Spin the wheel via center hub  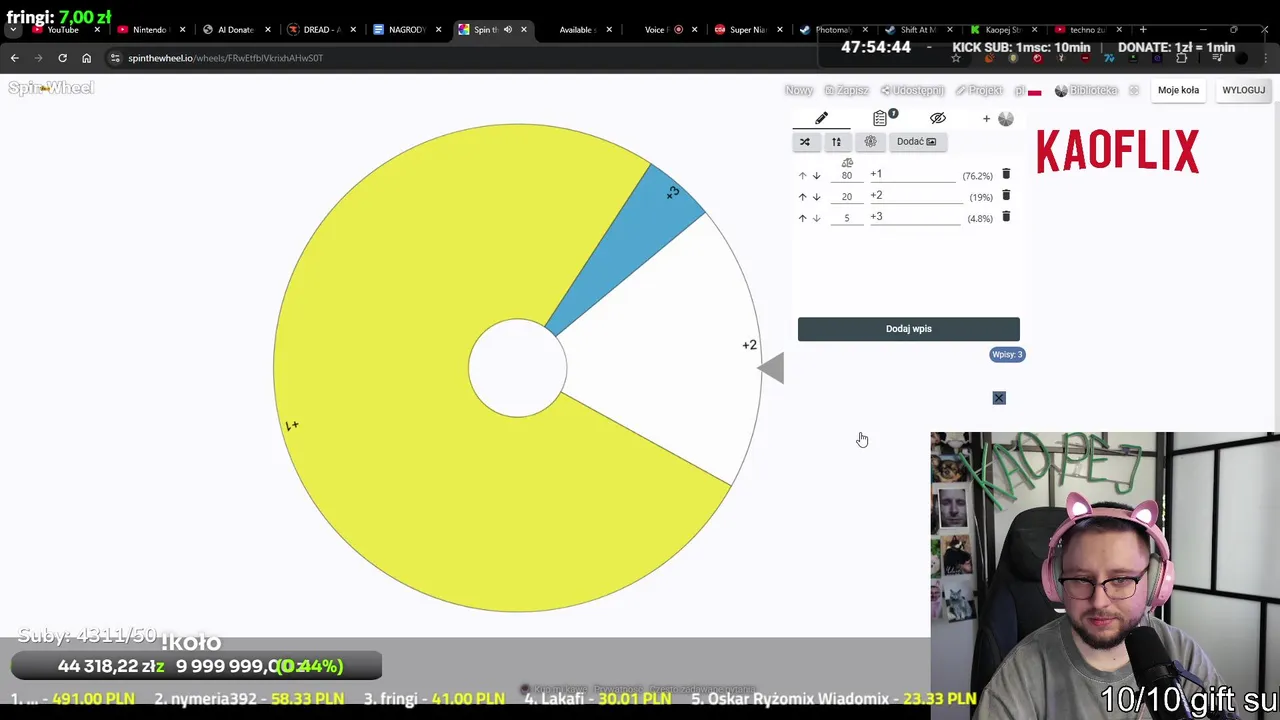click(x=518, y=368)
